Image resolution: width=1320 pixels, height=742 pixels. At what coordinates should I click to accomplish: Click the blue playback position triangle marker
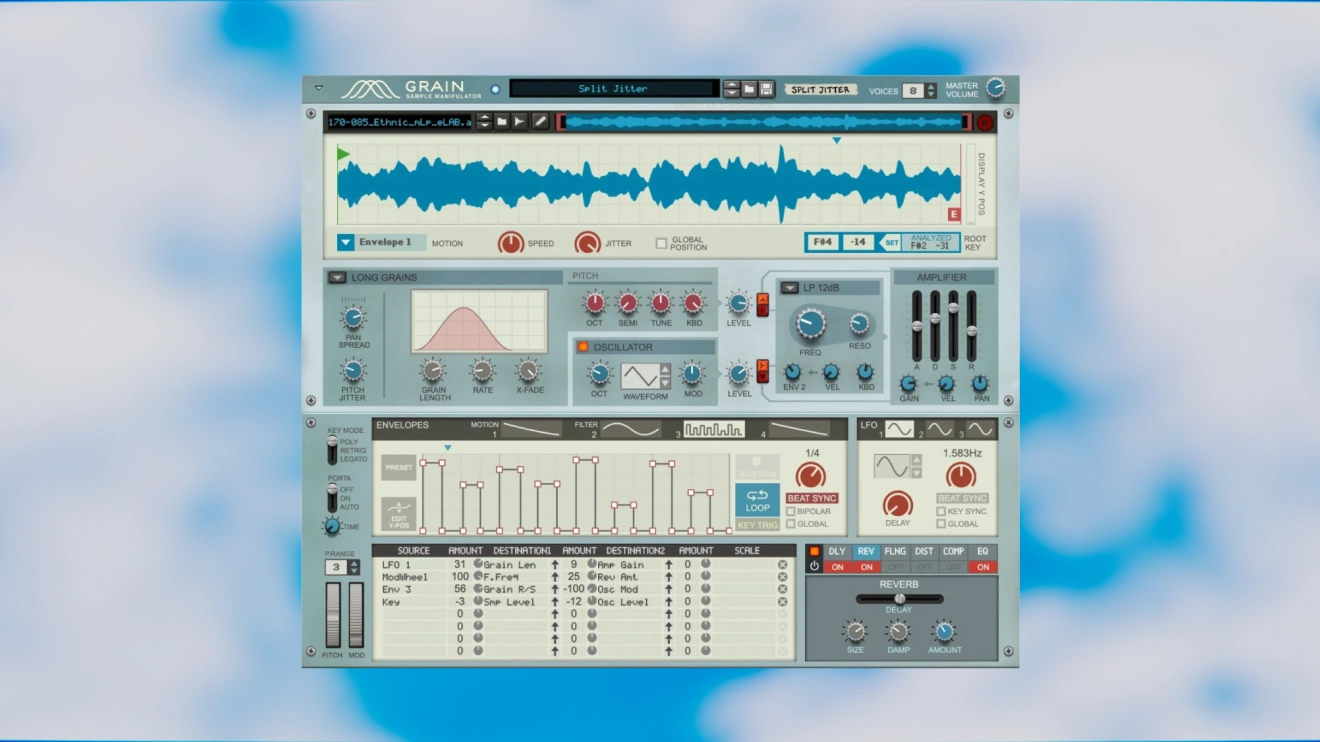[837, 141]
